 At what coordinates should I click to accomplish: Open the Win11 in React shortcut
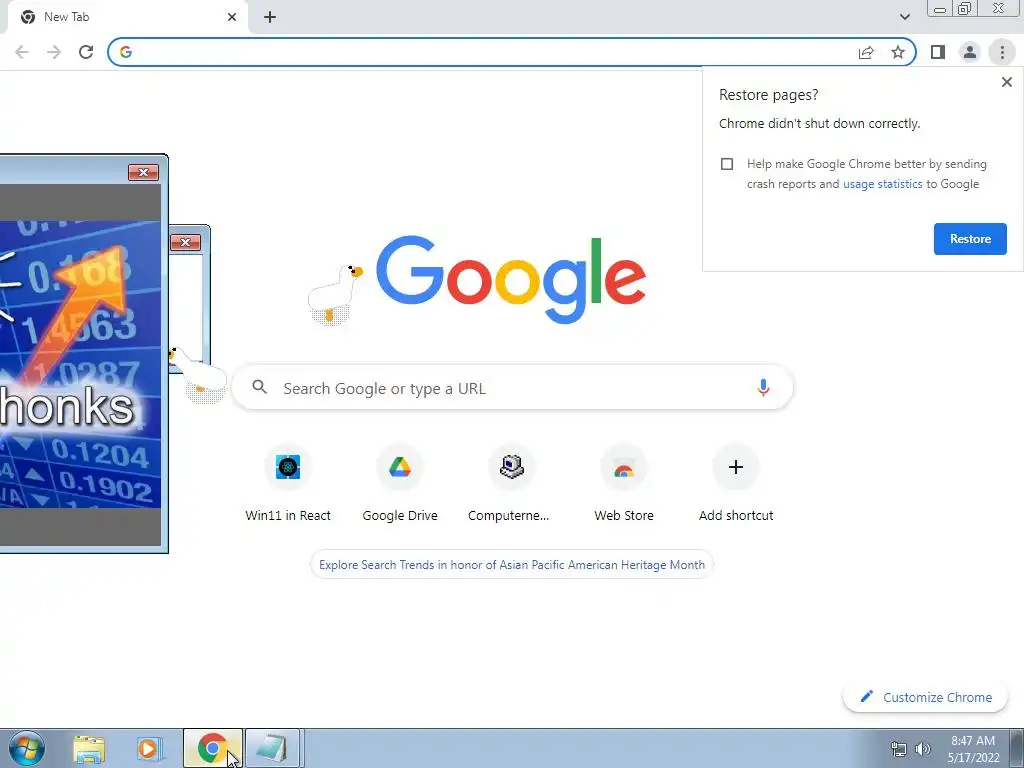point(288,483)
